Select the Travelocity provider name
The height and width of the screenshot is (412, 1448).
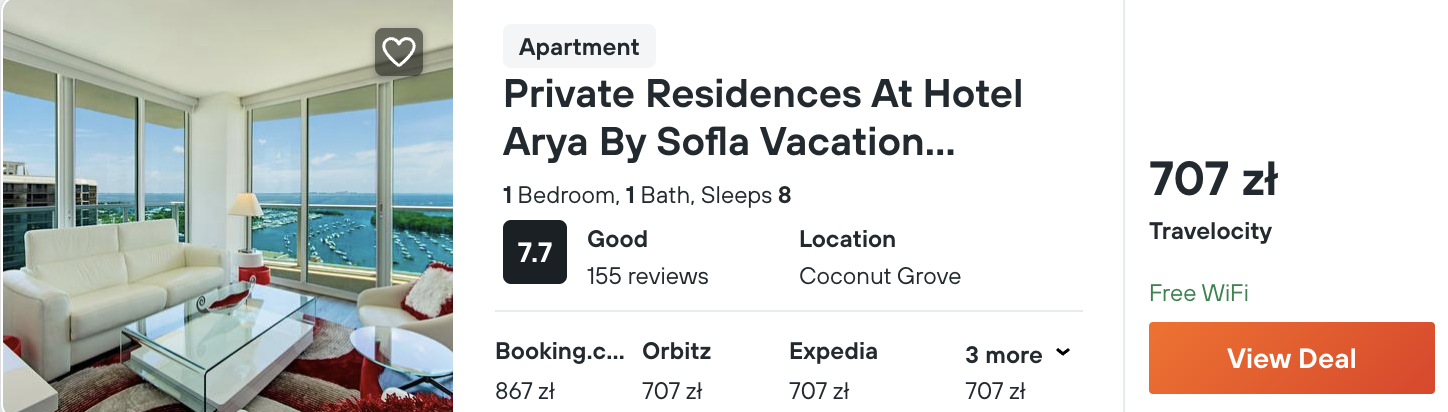click(x=1210, y=232)
